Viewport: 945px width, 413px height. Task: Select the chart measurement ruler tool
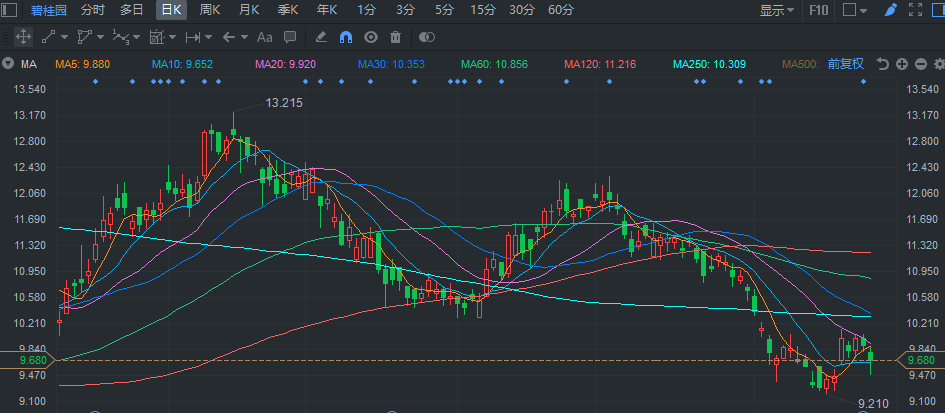coord(157,37)
